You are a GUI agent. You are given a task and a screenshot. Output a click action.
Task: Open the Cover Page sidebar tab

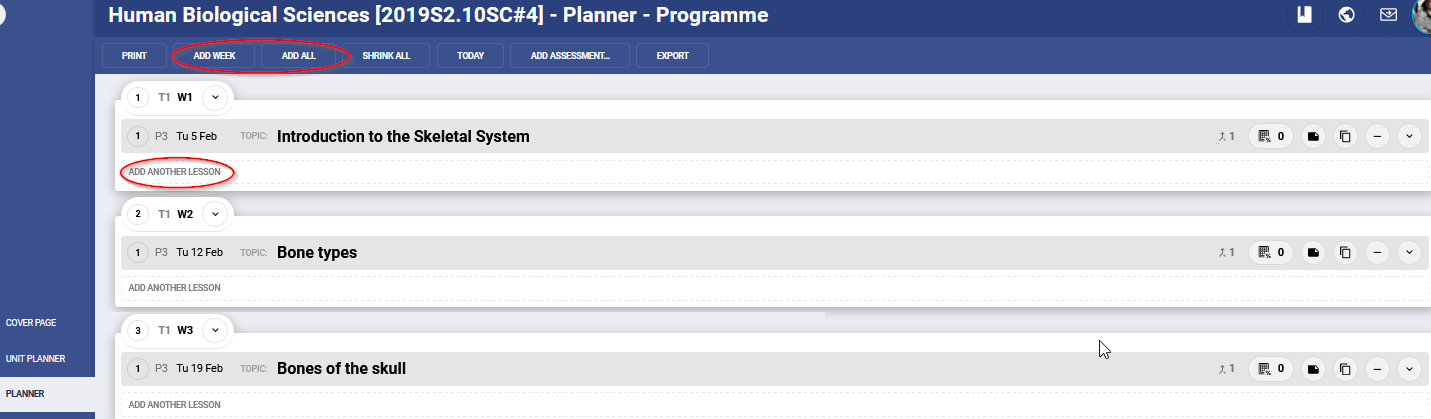pyautogui.click(x=31, y=323)
